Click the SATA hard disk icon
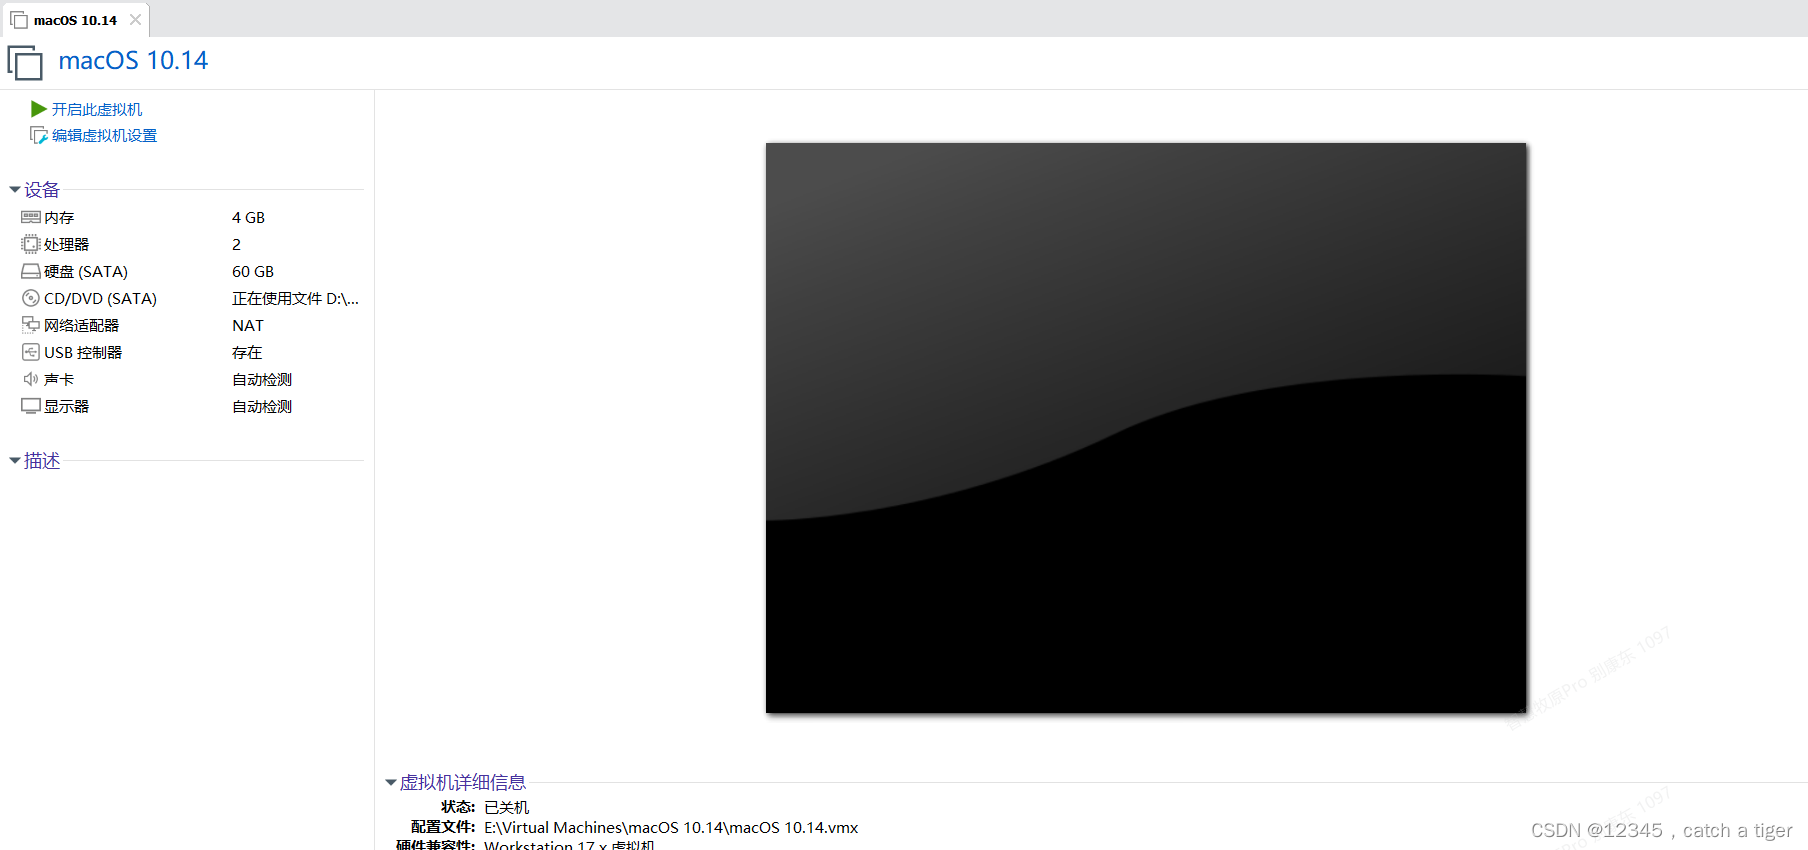The height and width of the screenshot is (850, 1808). [x=31, y=271]
